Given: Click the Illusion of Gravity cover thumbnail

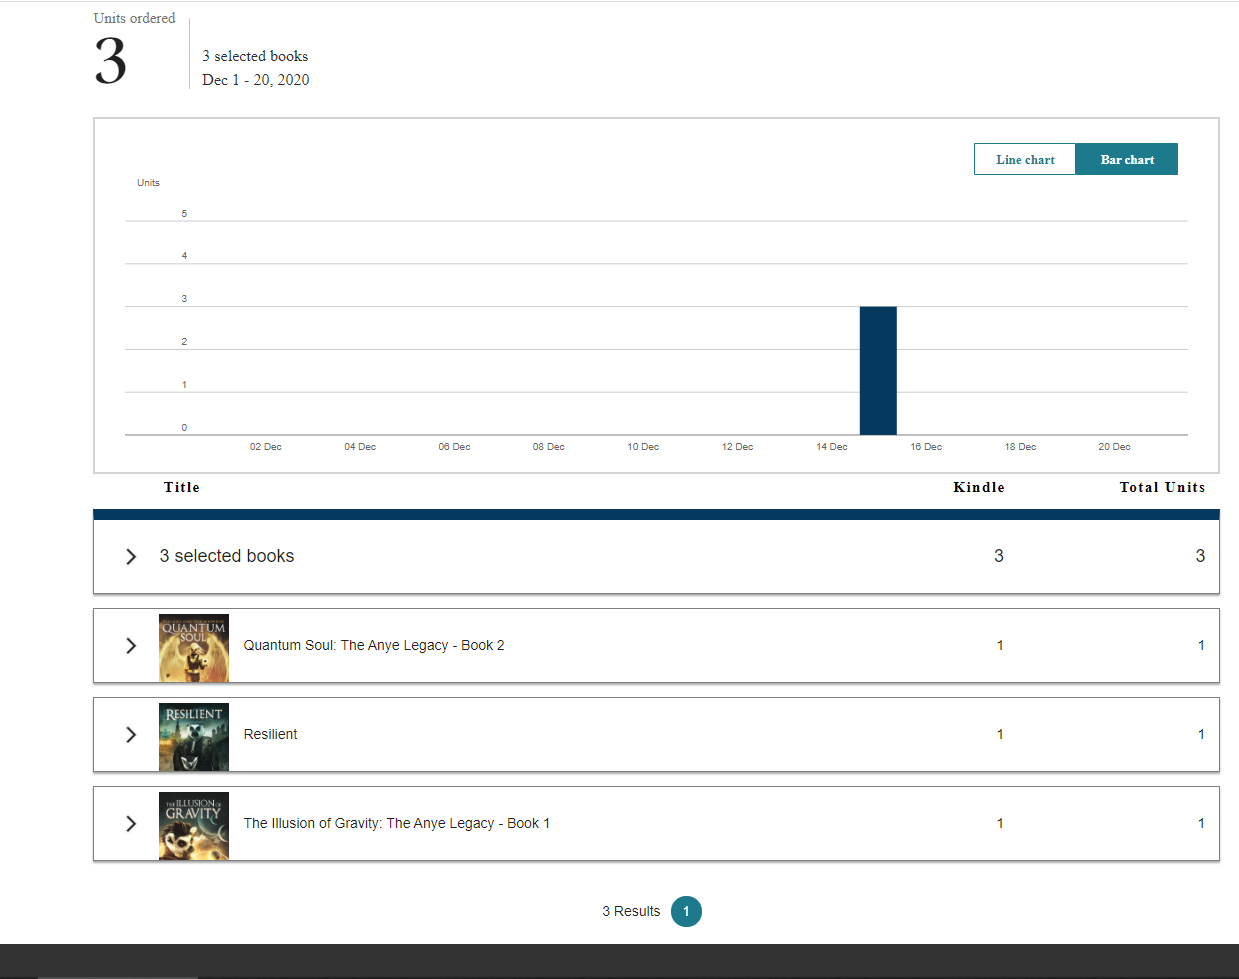Looking at the screenshot, I should [x=194, y=826].
